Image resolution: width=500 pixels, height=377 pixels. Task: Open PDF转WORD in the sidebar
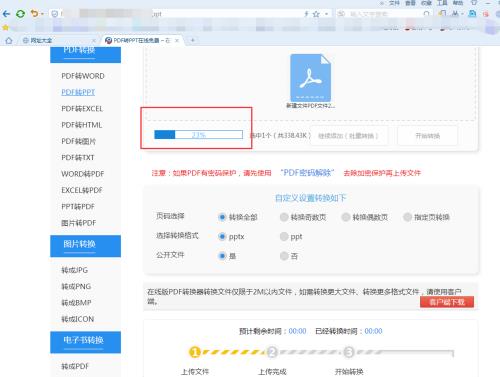pyautogui.click(x=83, y=76)
